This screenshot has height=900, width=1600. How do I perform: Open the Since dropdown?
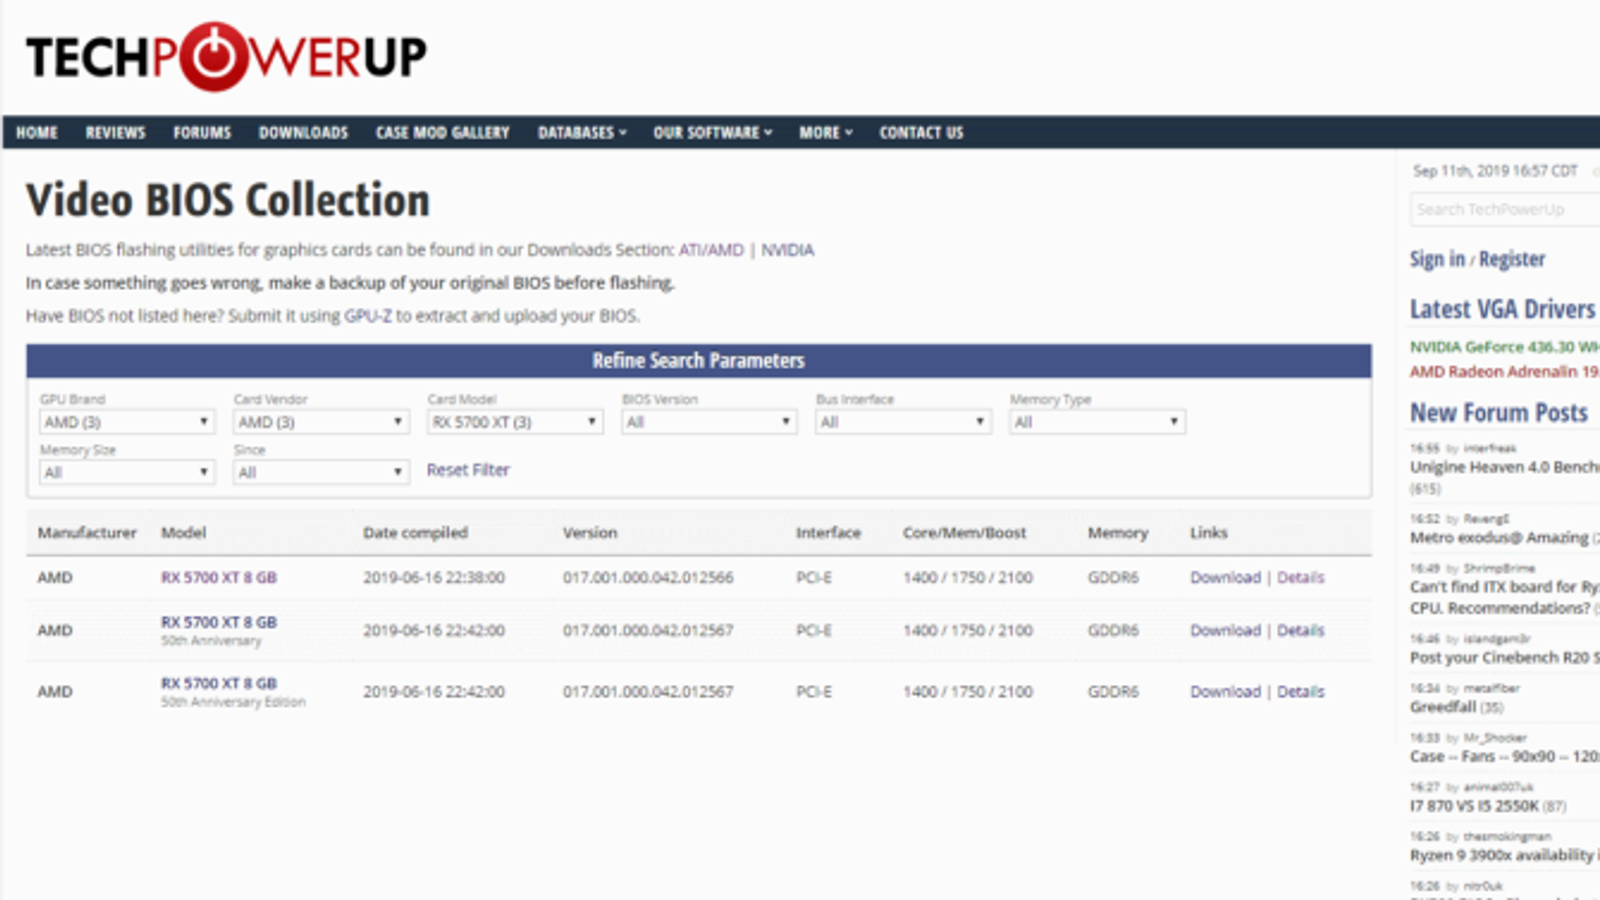click(x=320, y=472)
